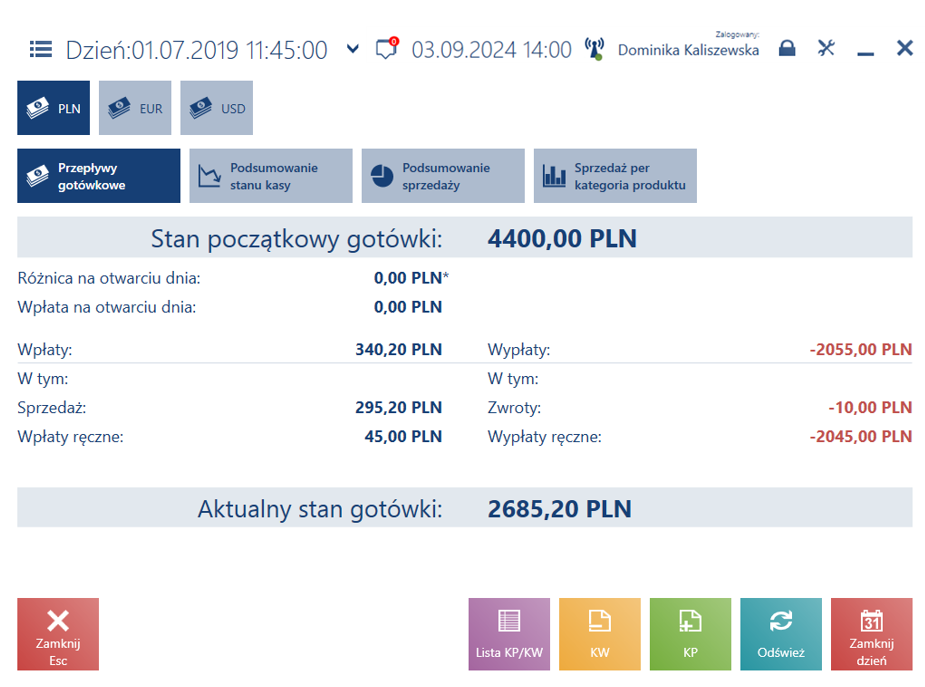This screenshot has width=925, height=687.
Task: Open the notifications message icon
Action: (x=387, y=48)
